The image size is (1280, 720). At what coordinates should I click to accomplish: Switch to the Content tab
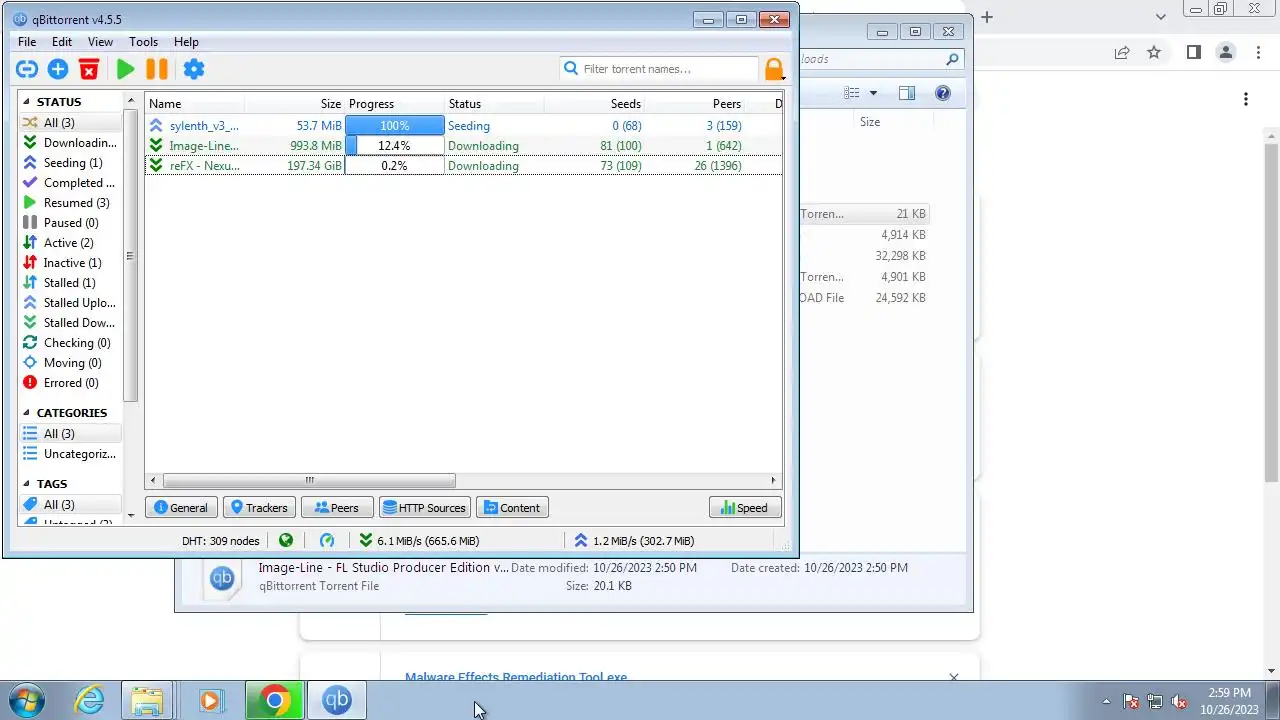(512, 508)
